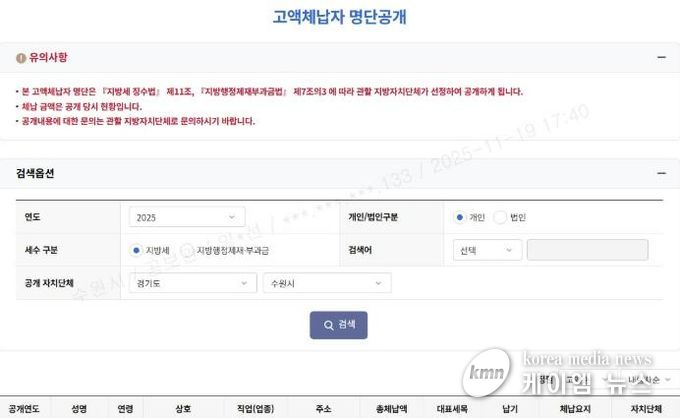The width and height of the screenshot is (680, 418).
Task: Select the 법인 radio button
Action: click(x=500, y=217)
